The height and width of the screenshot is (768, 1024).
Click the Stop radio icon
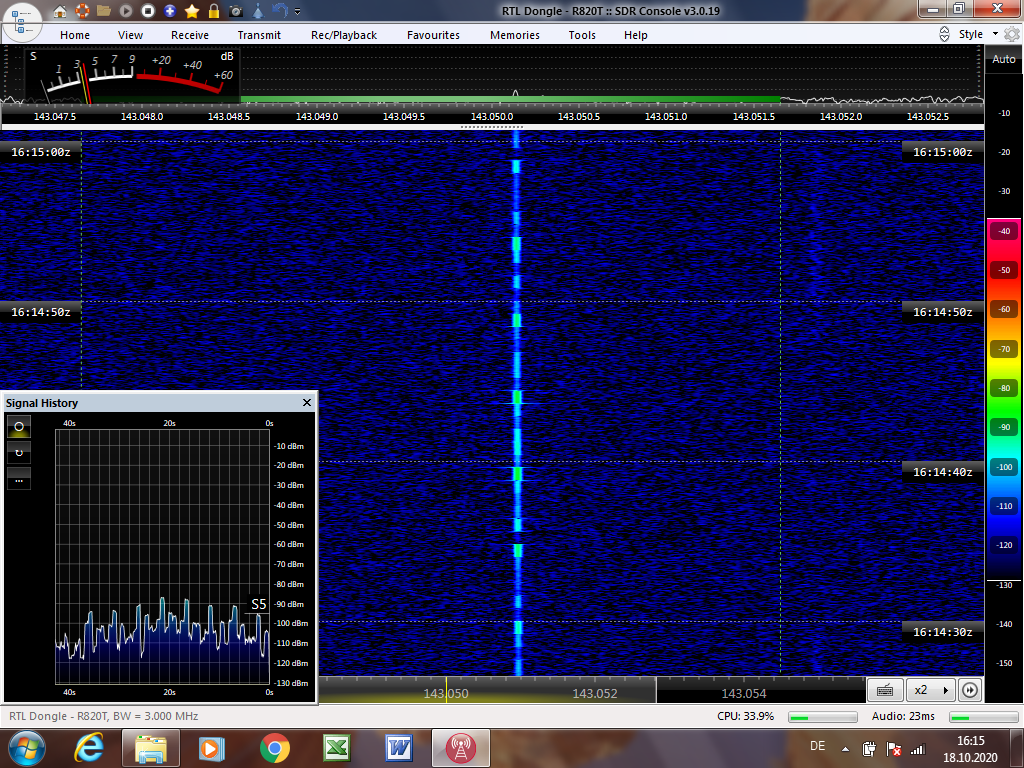point(148,11)
